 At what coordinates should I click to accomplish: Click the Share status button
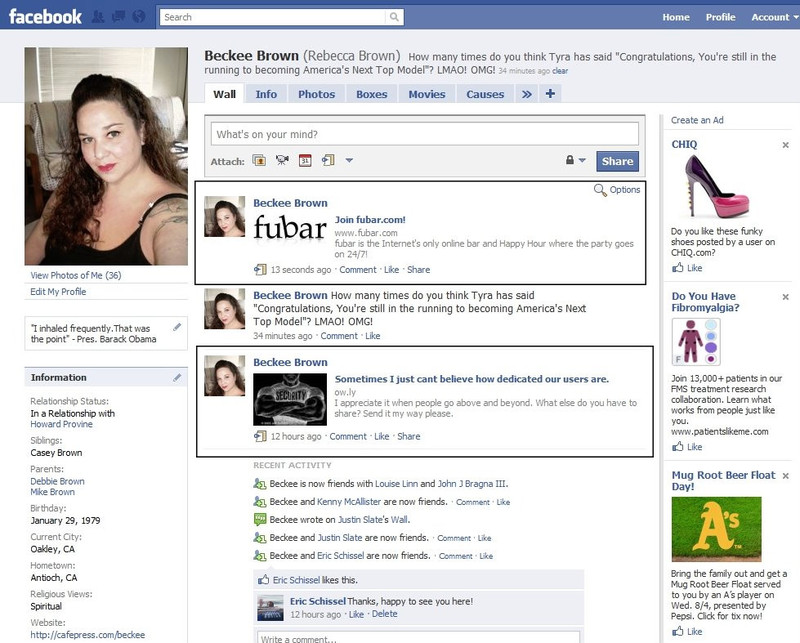[x=617, y=161]
